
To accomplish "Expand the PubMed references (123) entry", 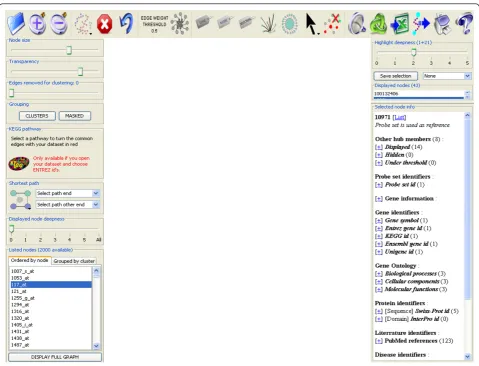I will [379, 341].
